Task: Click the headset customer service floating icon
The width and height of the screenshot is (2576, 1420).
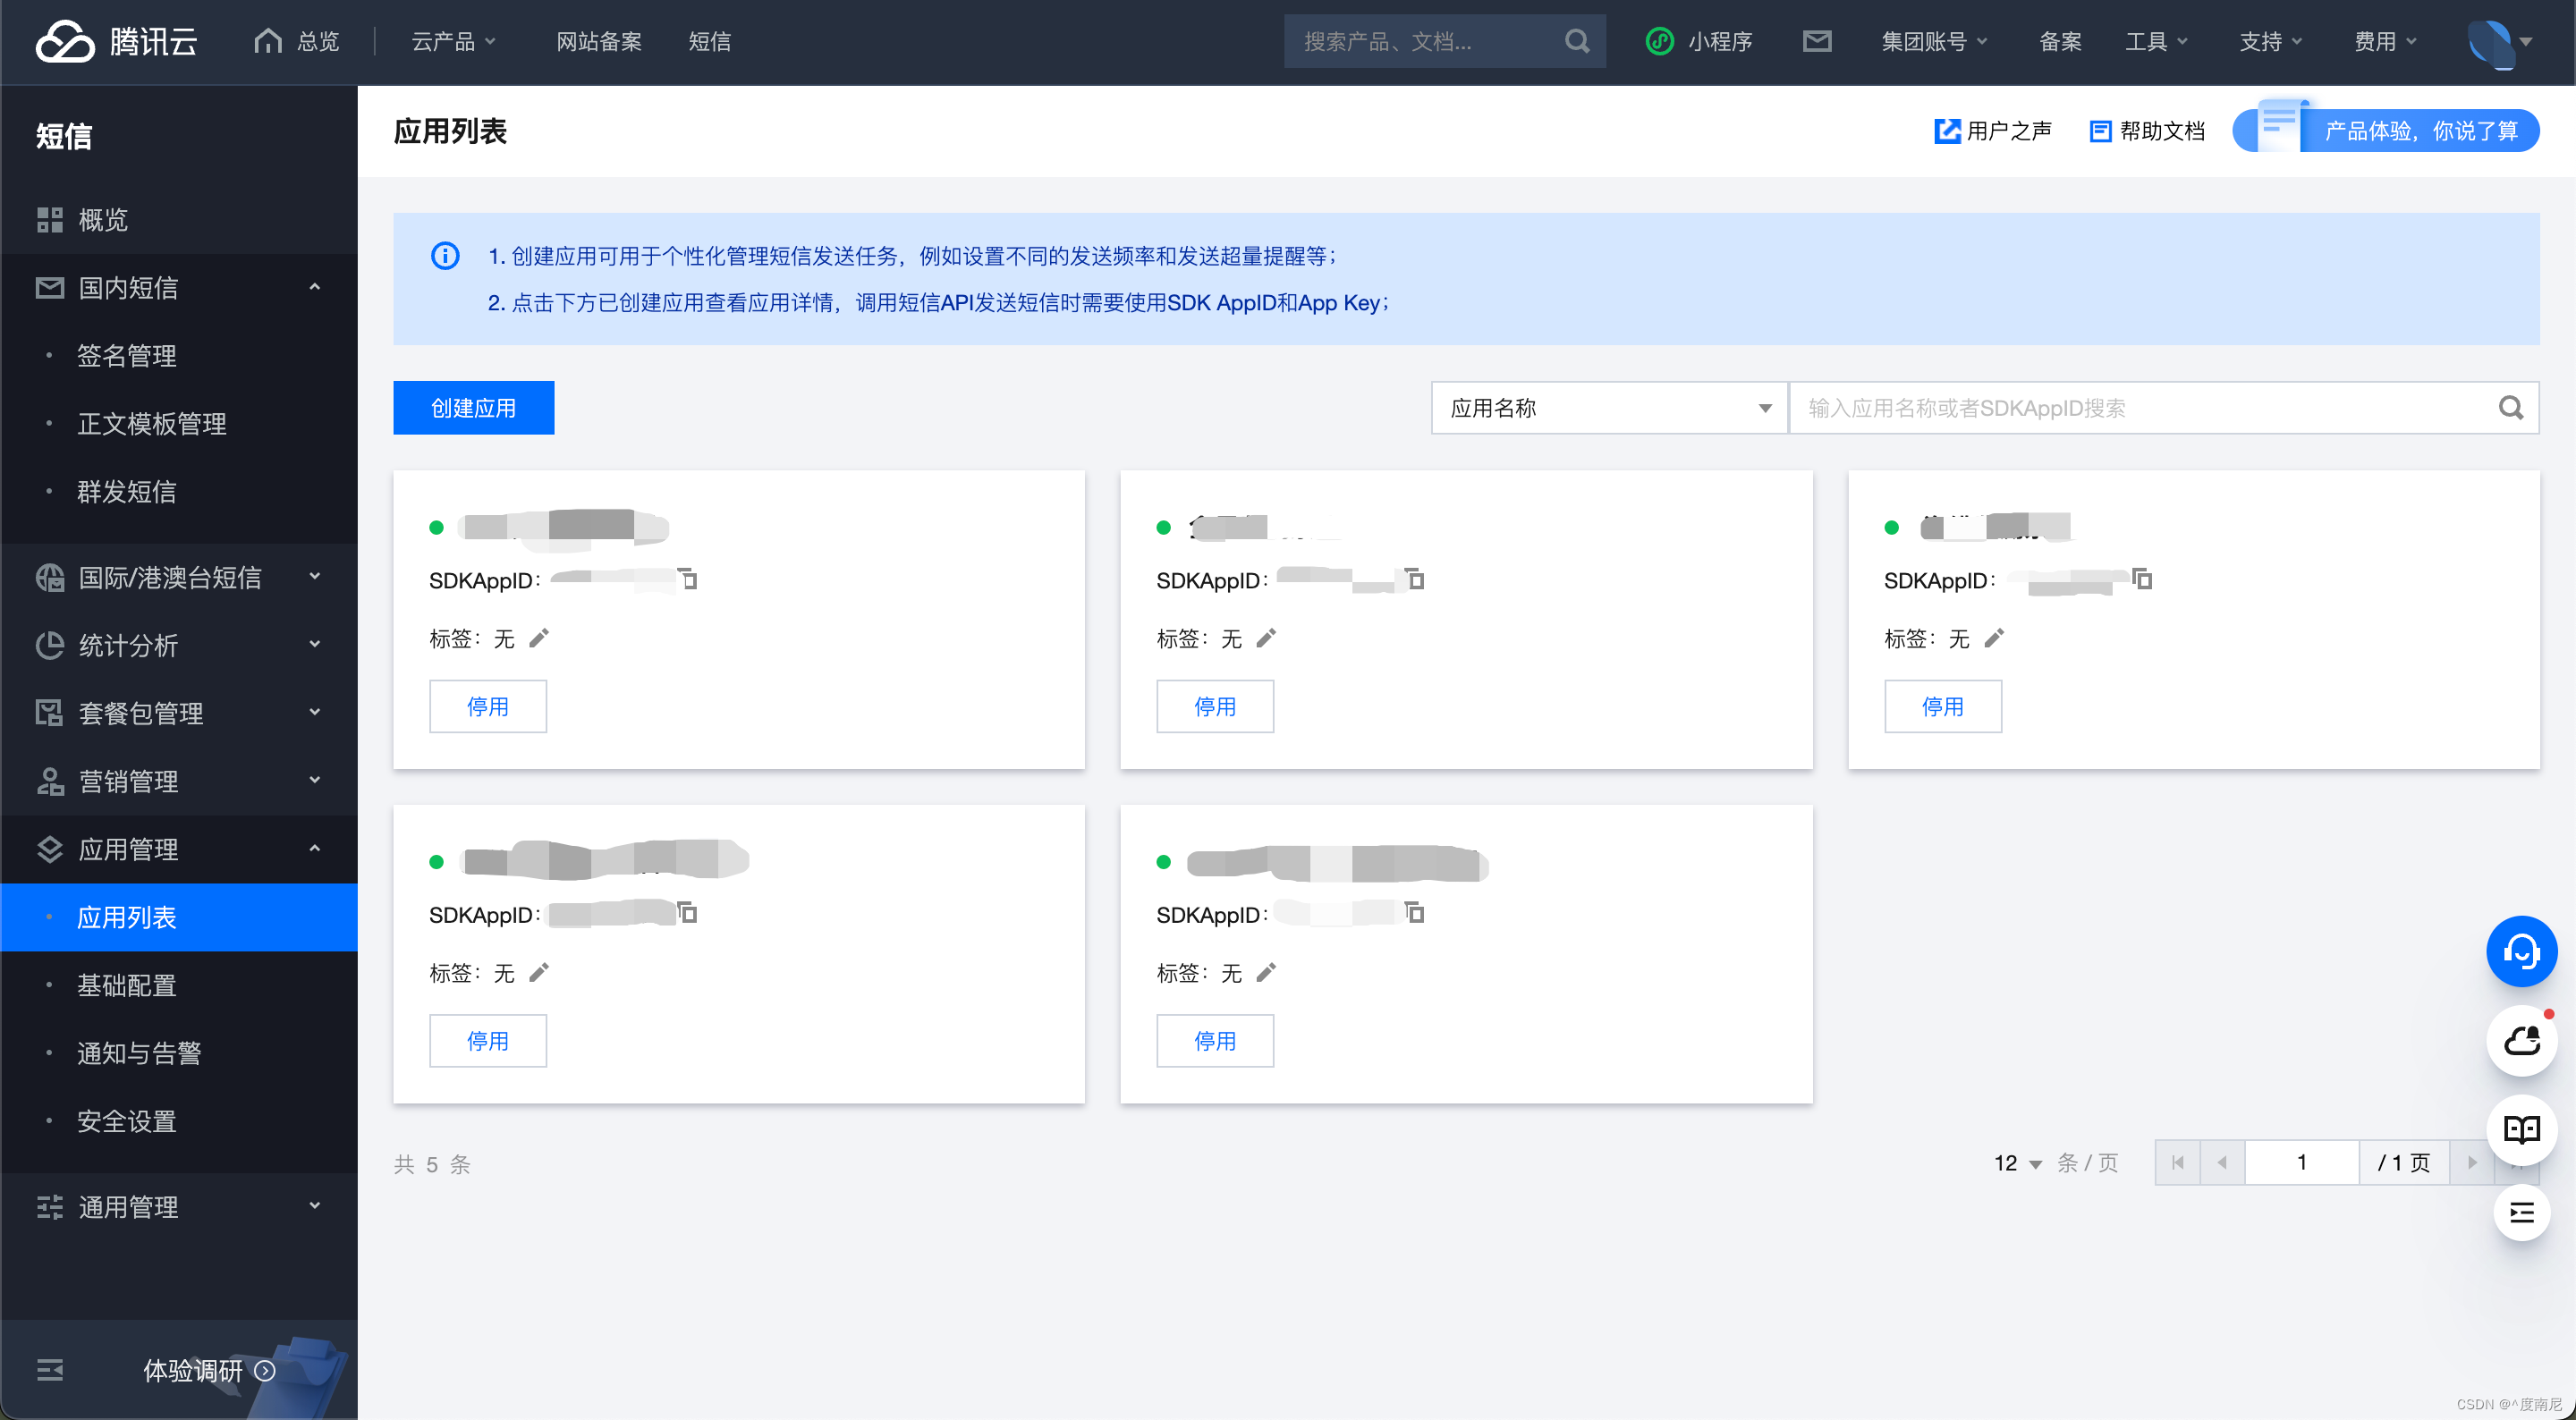Action: pyautogui.click(x=2521, y=951)
